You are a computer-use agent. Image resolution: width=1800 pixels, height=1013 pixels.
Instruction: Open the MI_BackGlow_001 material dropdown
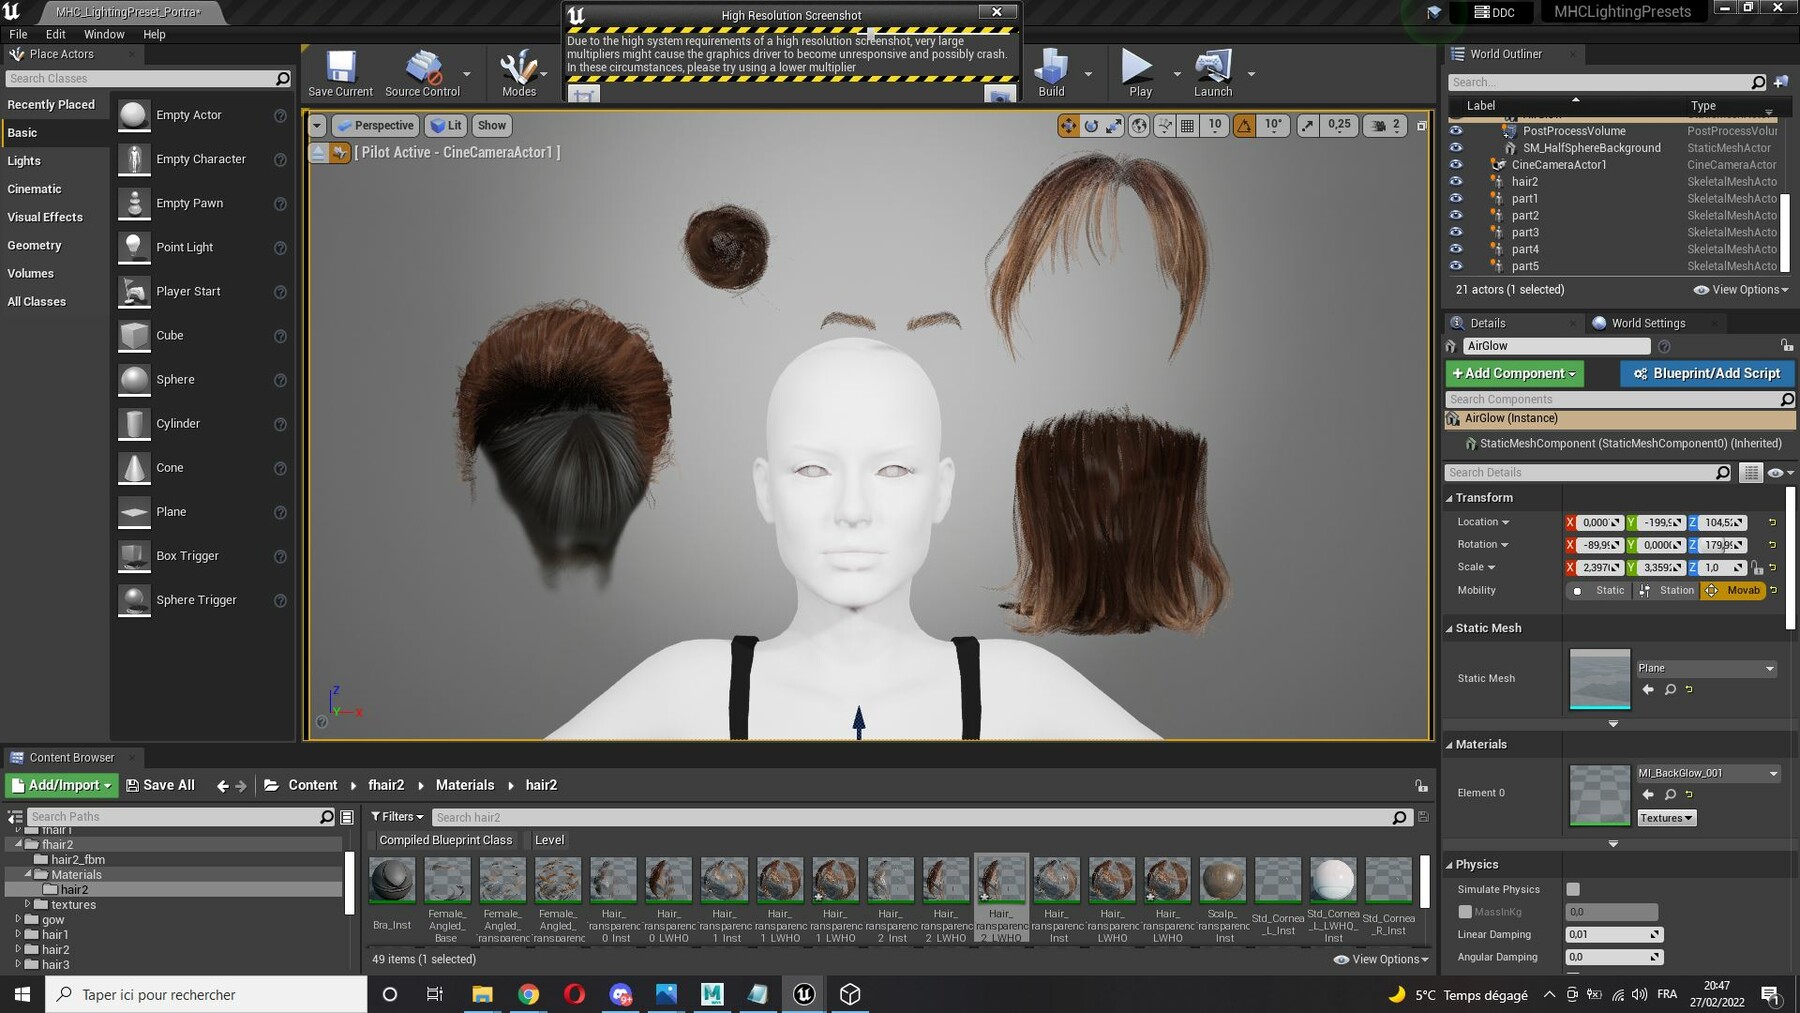tap(1708, 773)
